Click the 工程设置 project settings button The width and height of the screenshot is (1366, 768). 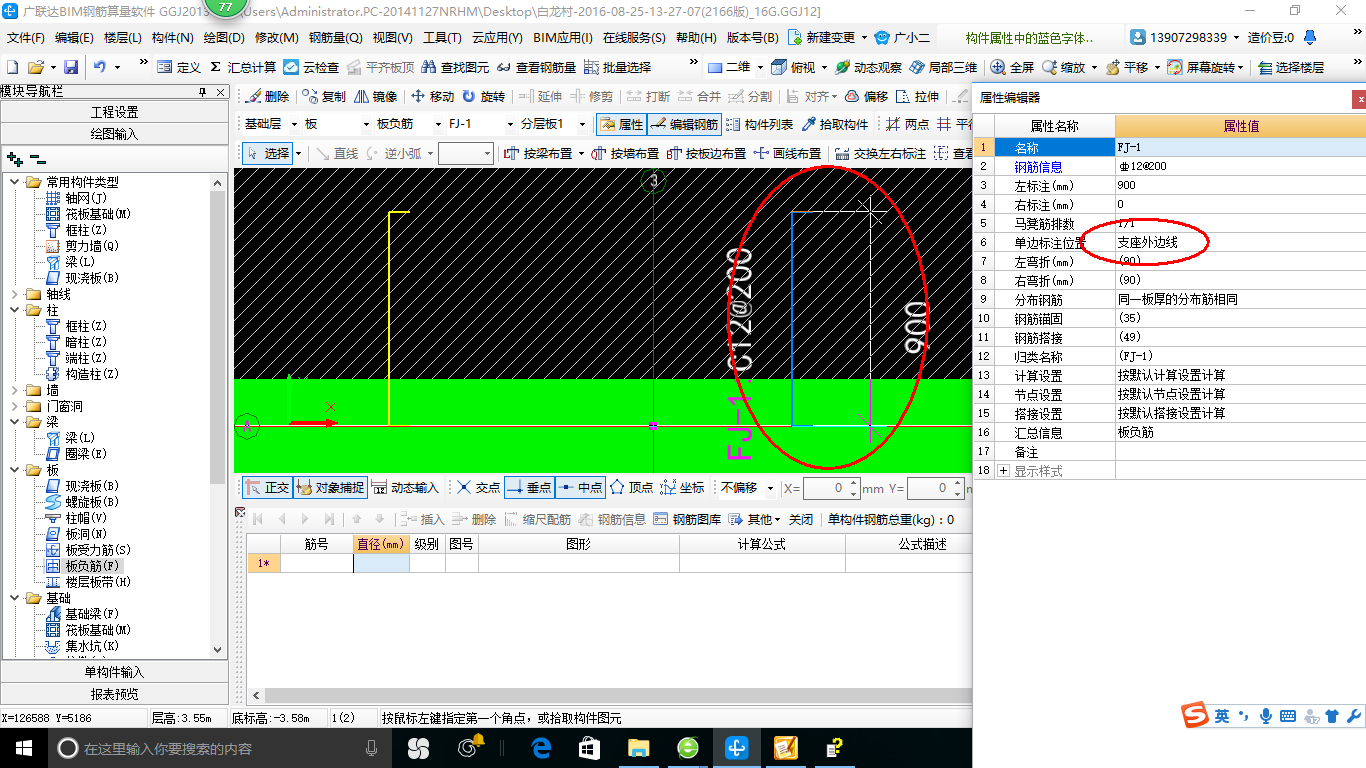[x=114, y=112]
